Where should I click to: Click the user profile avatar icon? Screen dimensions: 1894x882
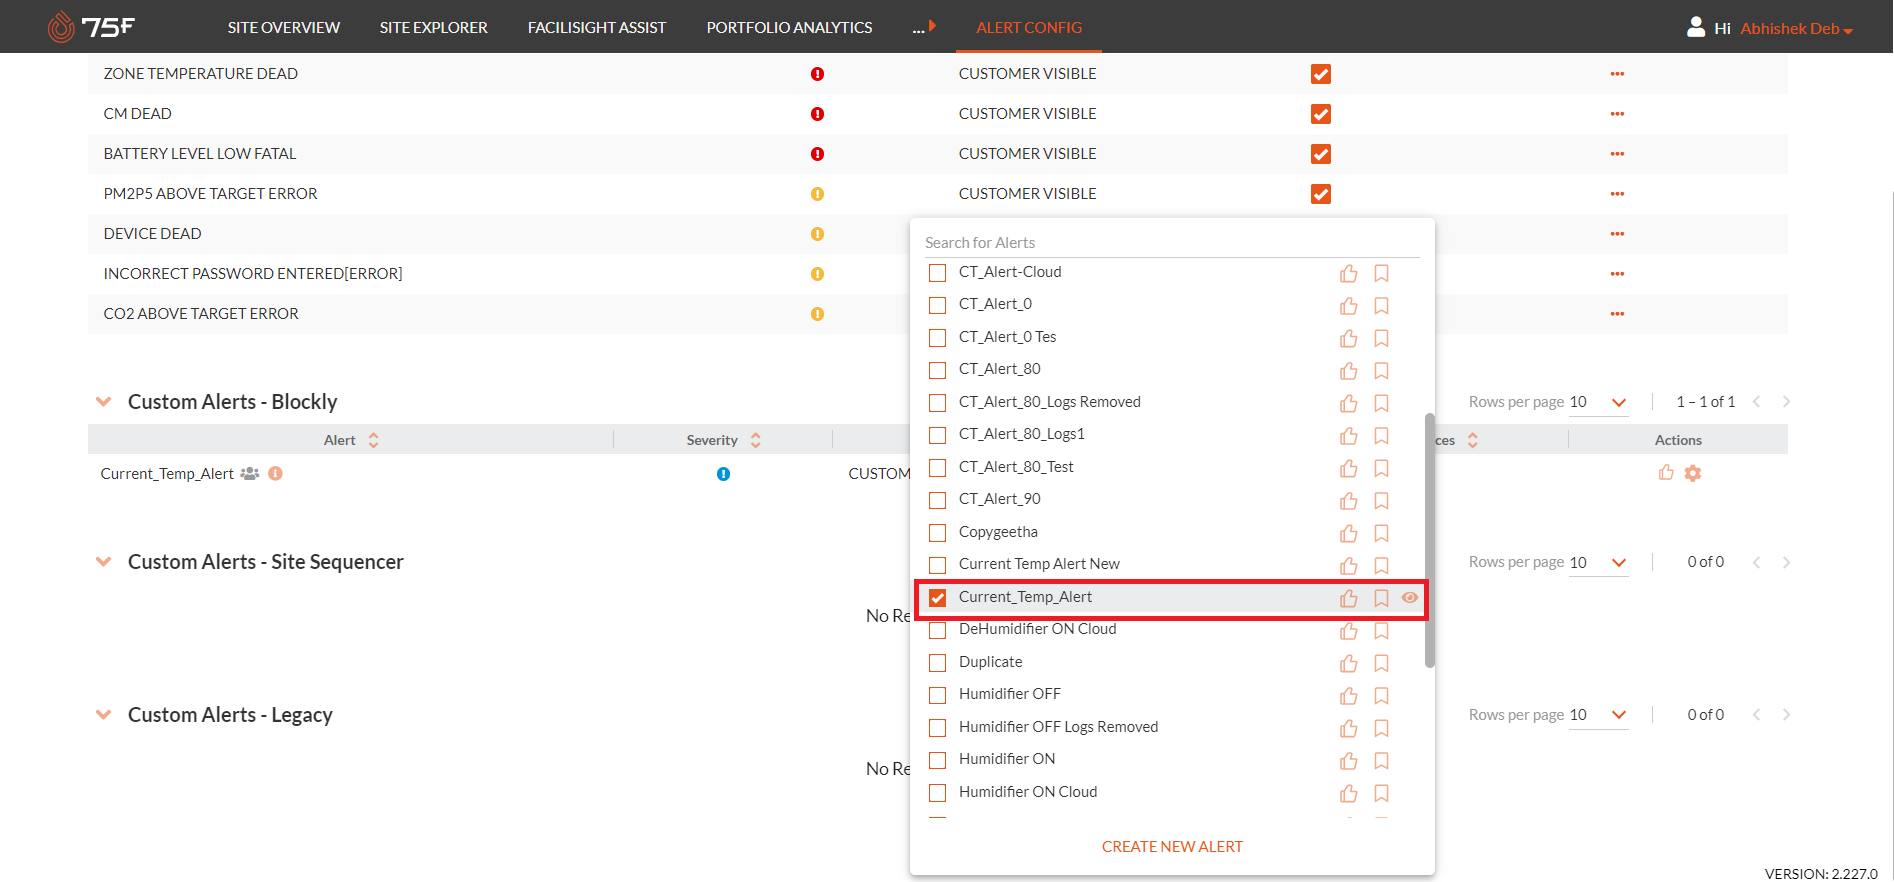[1696, 27]
